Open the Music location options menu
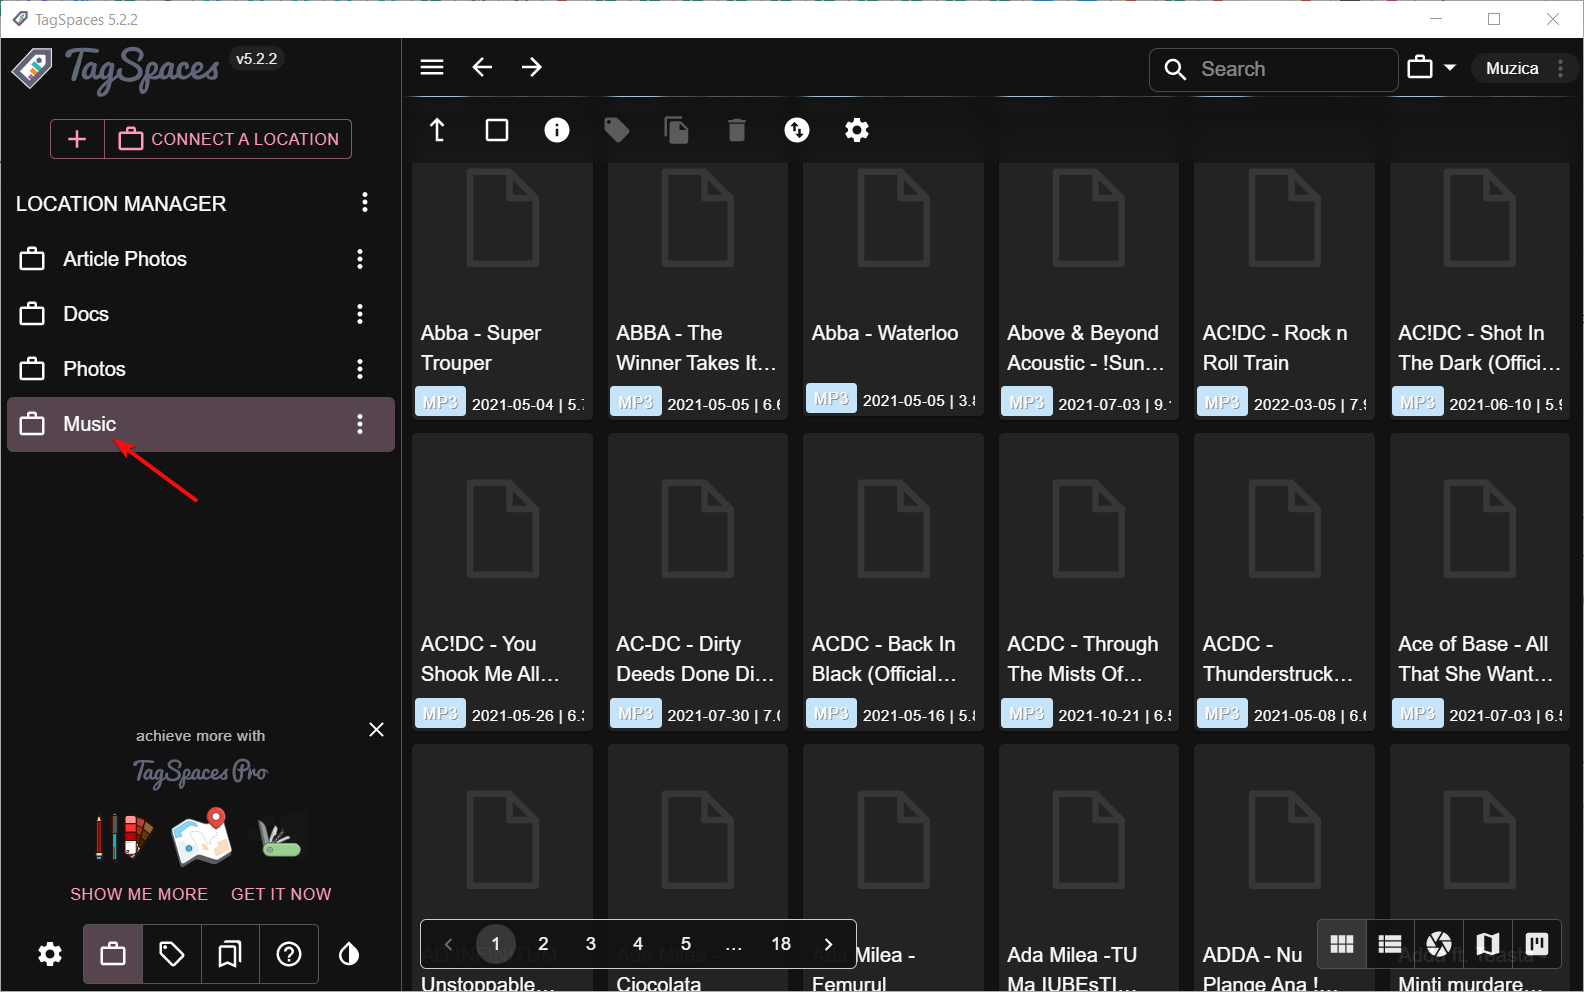 360,424
